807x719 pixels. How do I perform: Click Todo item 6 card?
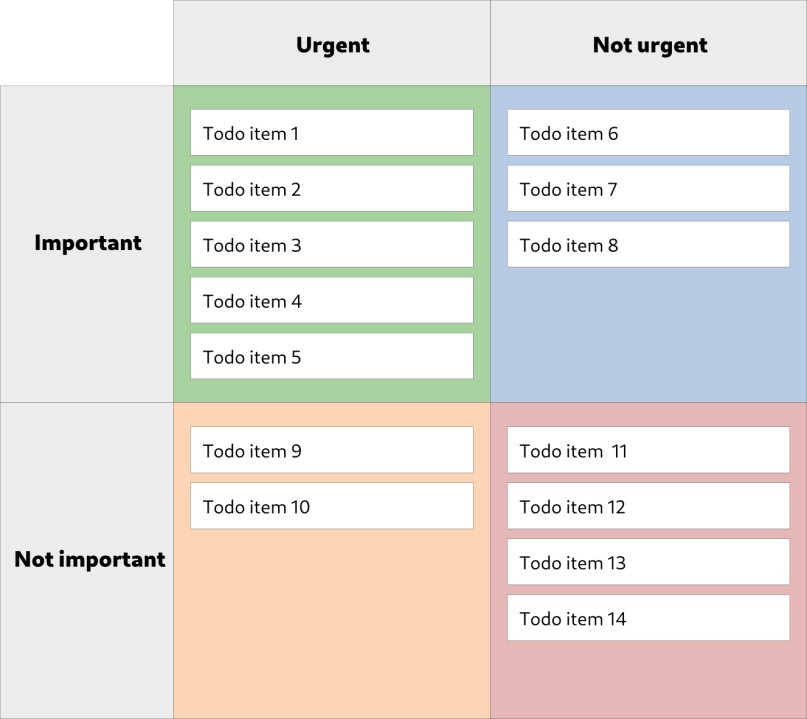coord(648,133)
